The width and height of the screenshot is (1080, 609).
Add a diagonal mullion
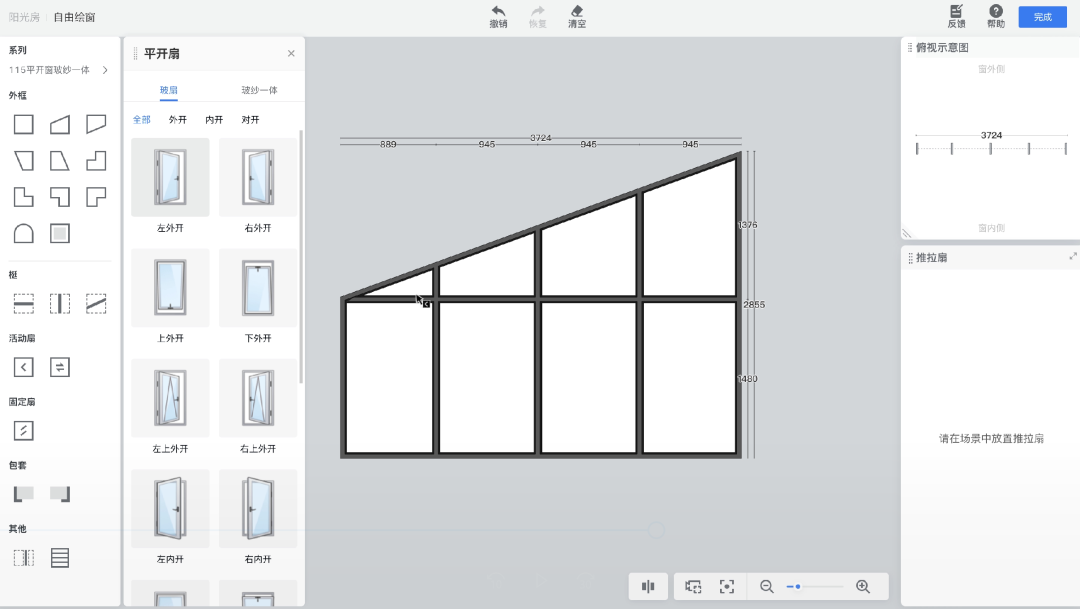coord(96,304)
